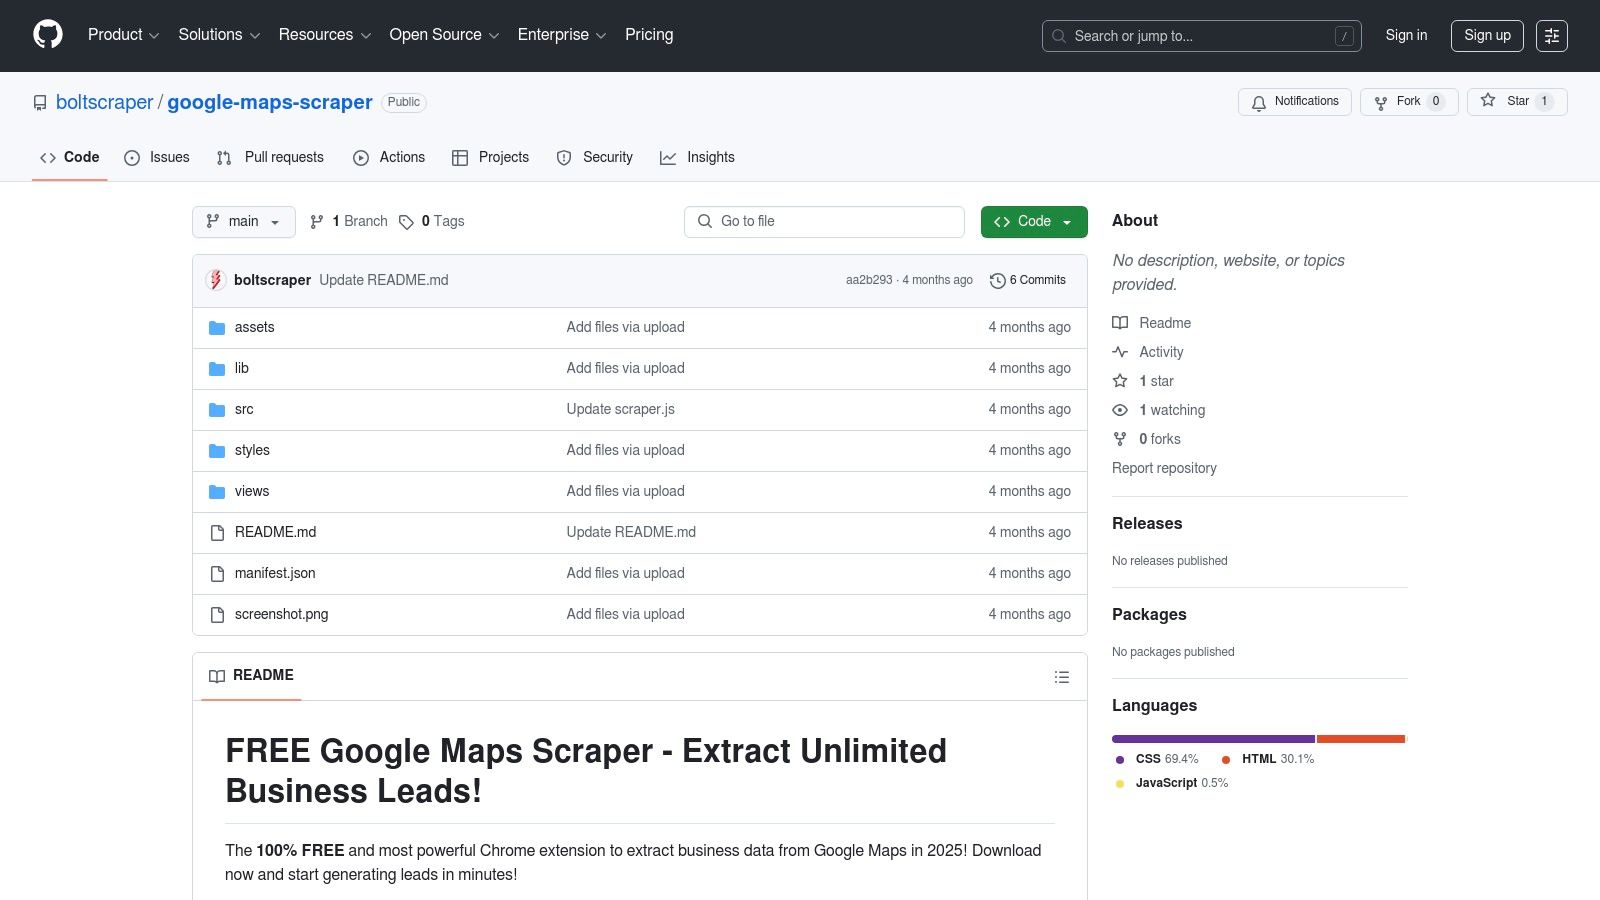Viewport: 1600px width, 900px height.
Task: Expand the Enterprise menu
Action: click(x=562, y=35)
